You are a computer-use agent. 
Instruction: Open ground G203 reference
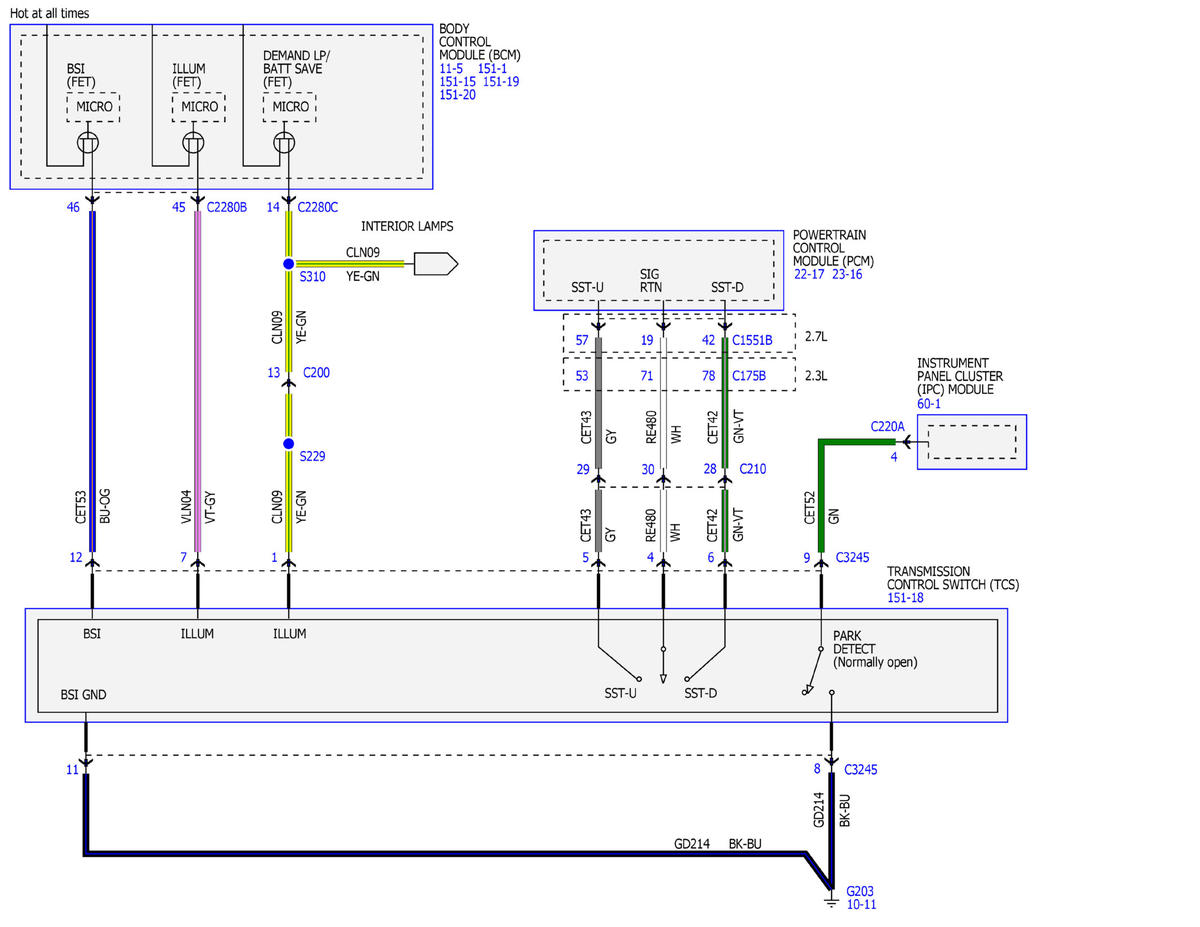click(x=860, y=891)
